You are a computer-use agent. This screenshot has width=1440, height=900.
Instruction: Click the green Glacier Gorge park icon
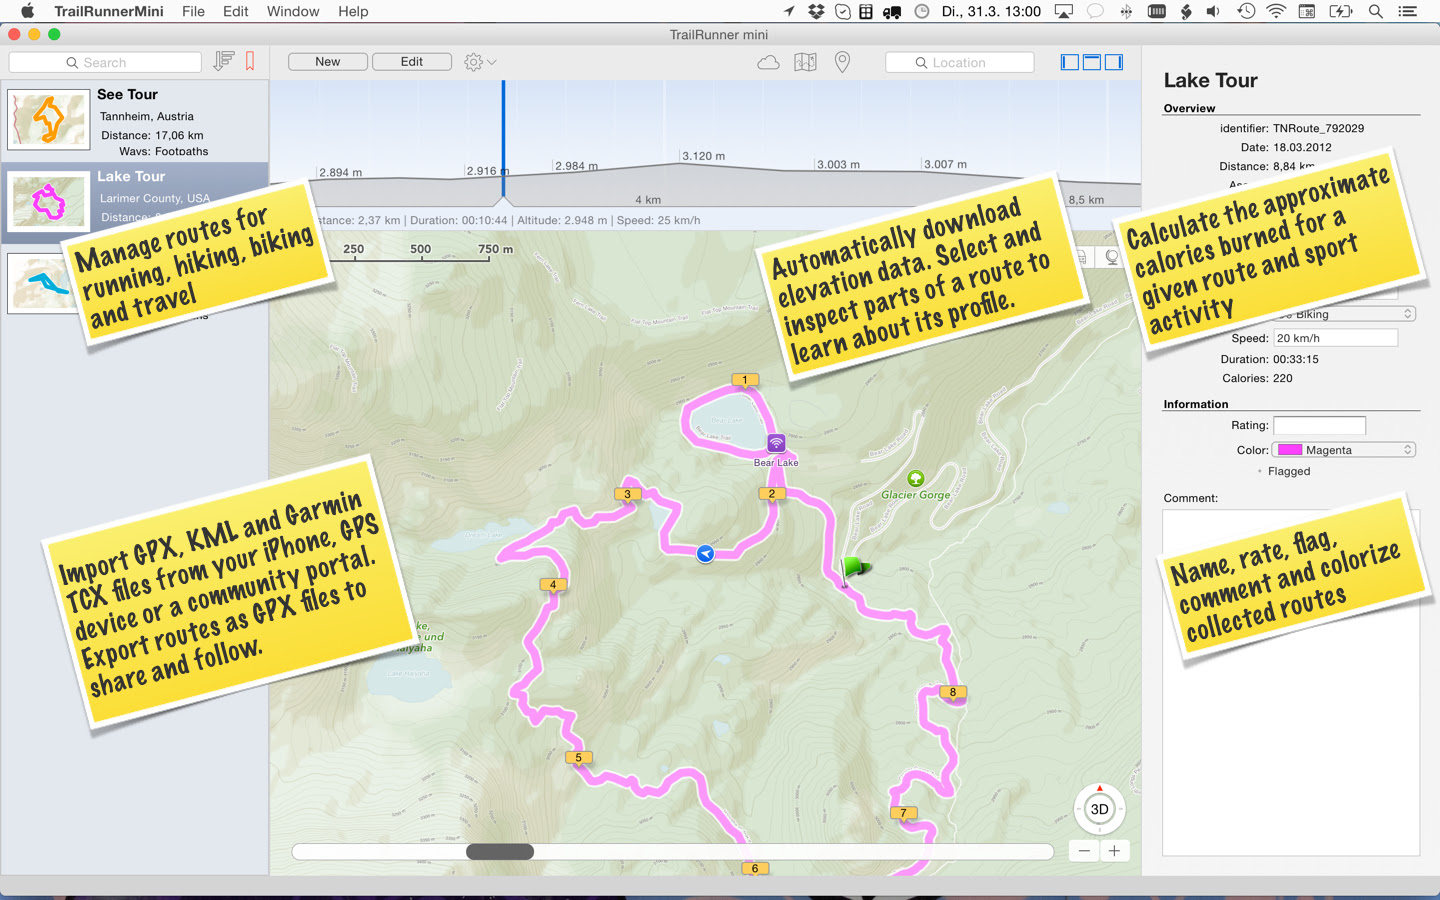pyautogui.click(x=915, y=479)
